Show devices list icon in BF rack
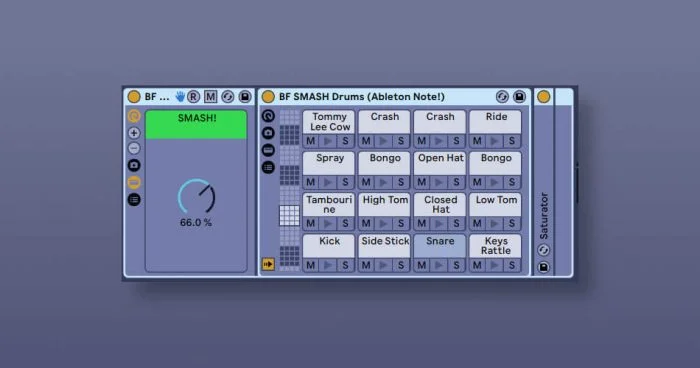Screen dimensions: 700x368 click(134, 200)
